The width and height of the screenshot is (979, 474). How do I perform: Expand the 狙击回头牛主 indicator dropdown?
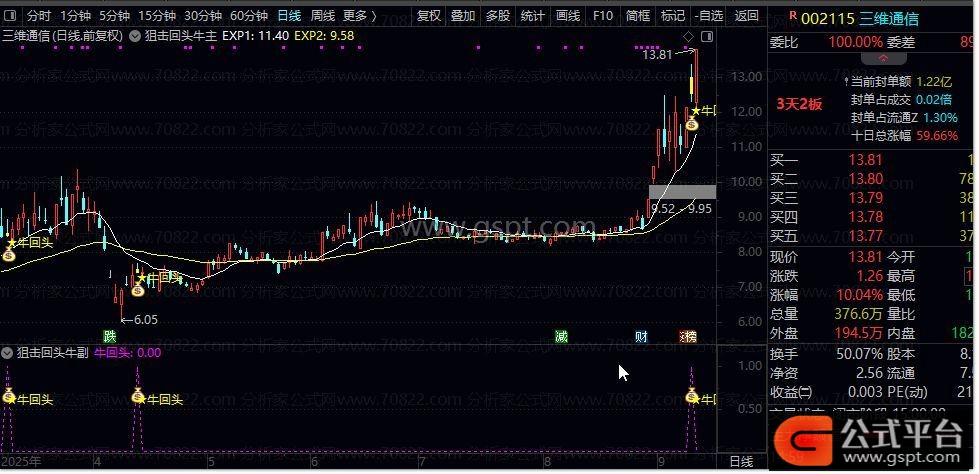pyautogui.click(x=135, y=35)
